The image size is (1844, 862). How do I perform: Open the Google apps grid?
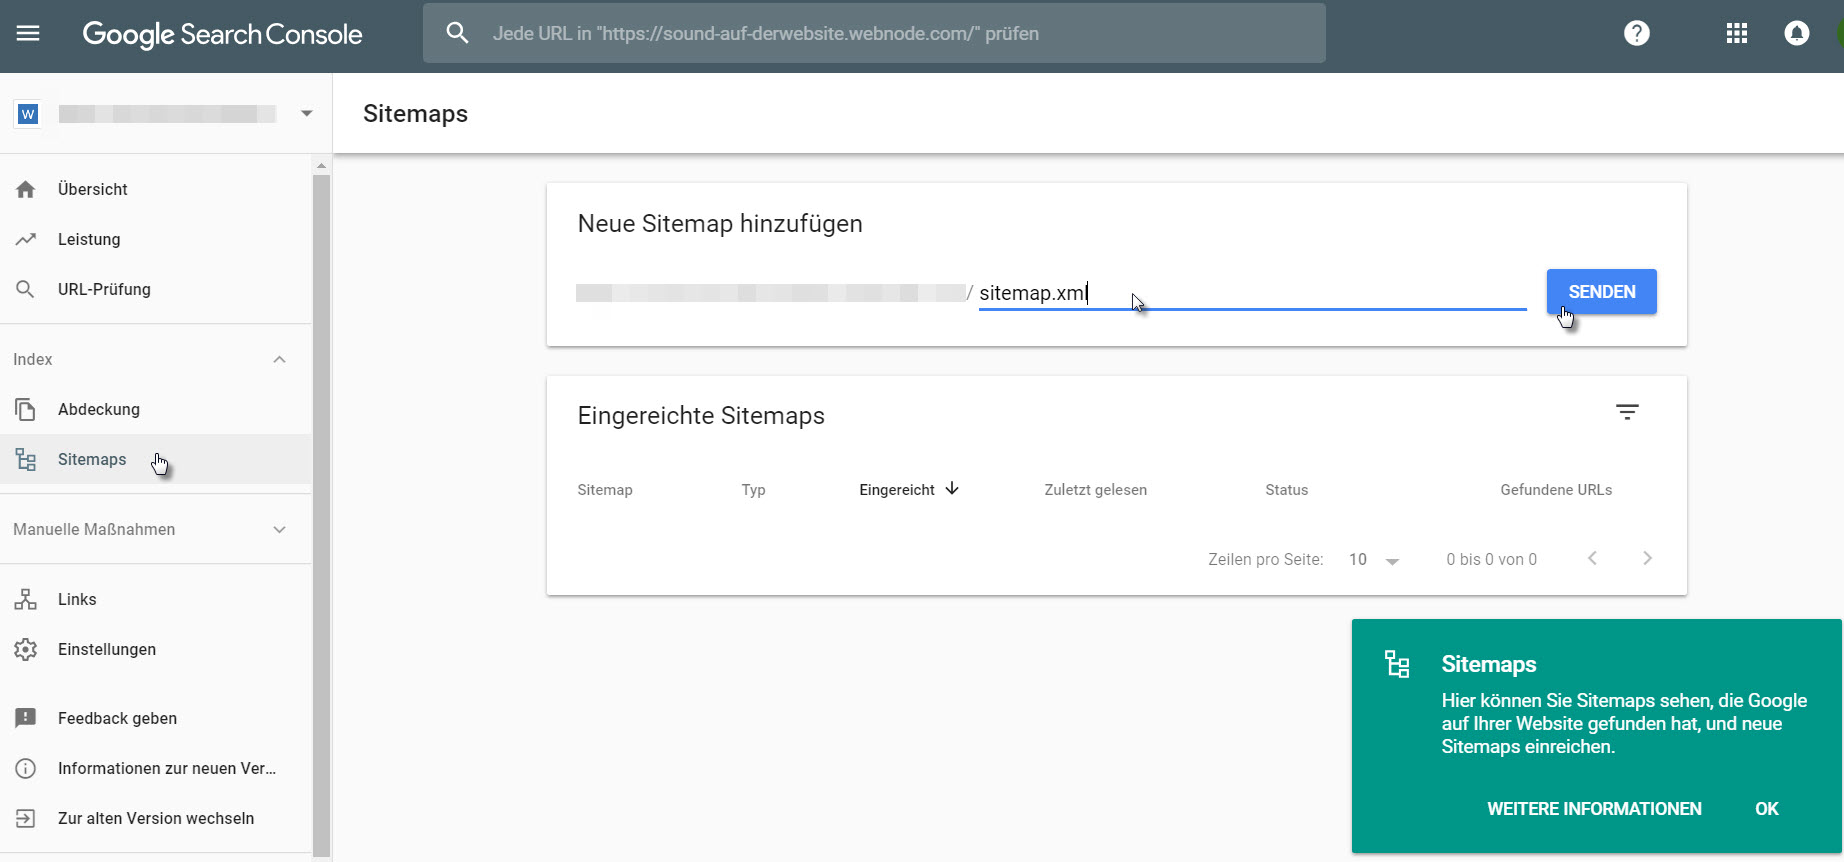(x=1737, y=33)
